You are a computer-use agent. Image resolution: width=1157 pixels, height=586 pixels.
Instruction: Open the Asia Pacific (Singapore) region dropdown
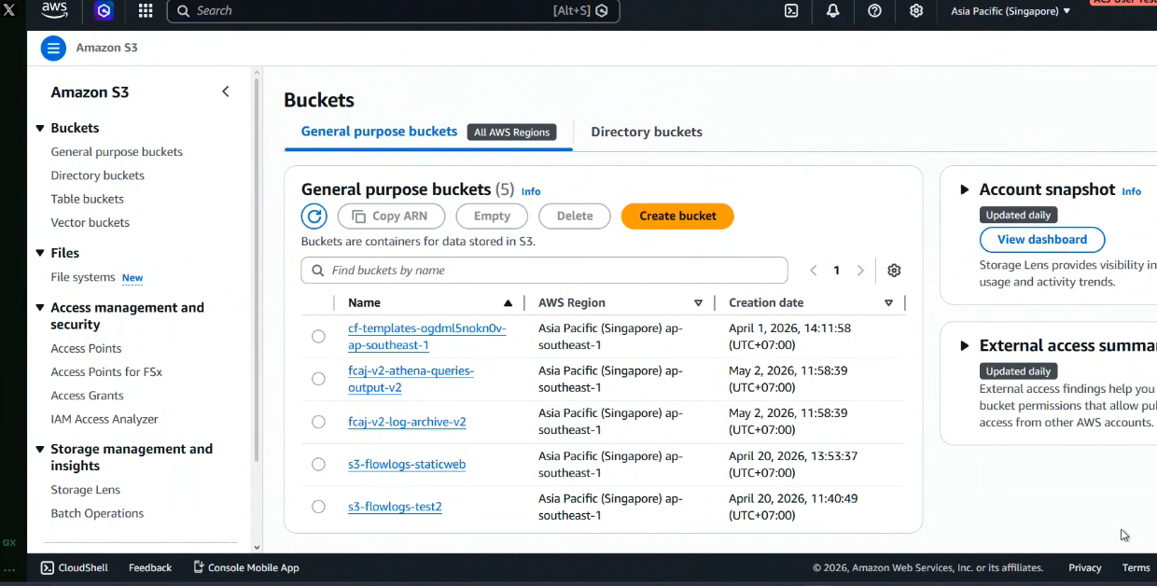(x=1010, y=11)
